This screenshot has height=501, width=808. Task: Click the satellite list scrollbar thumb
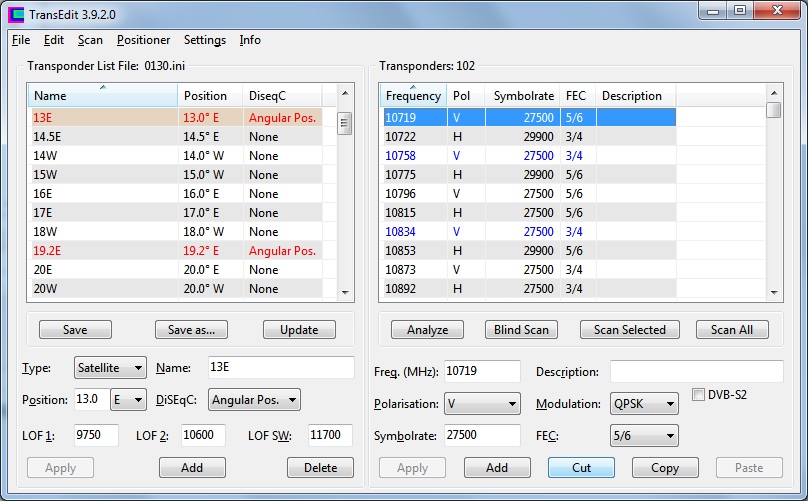pyautogui.click(x=345, y=124)
